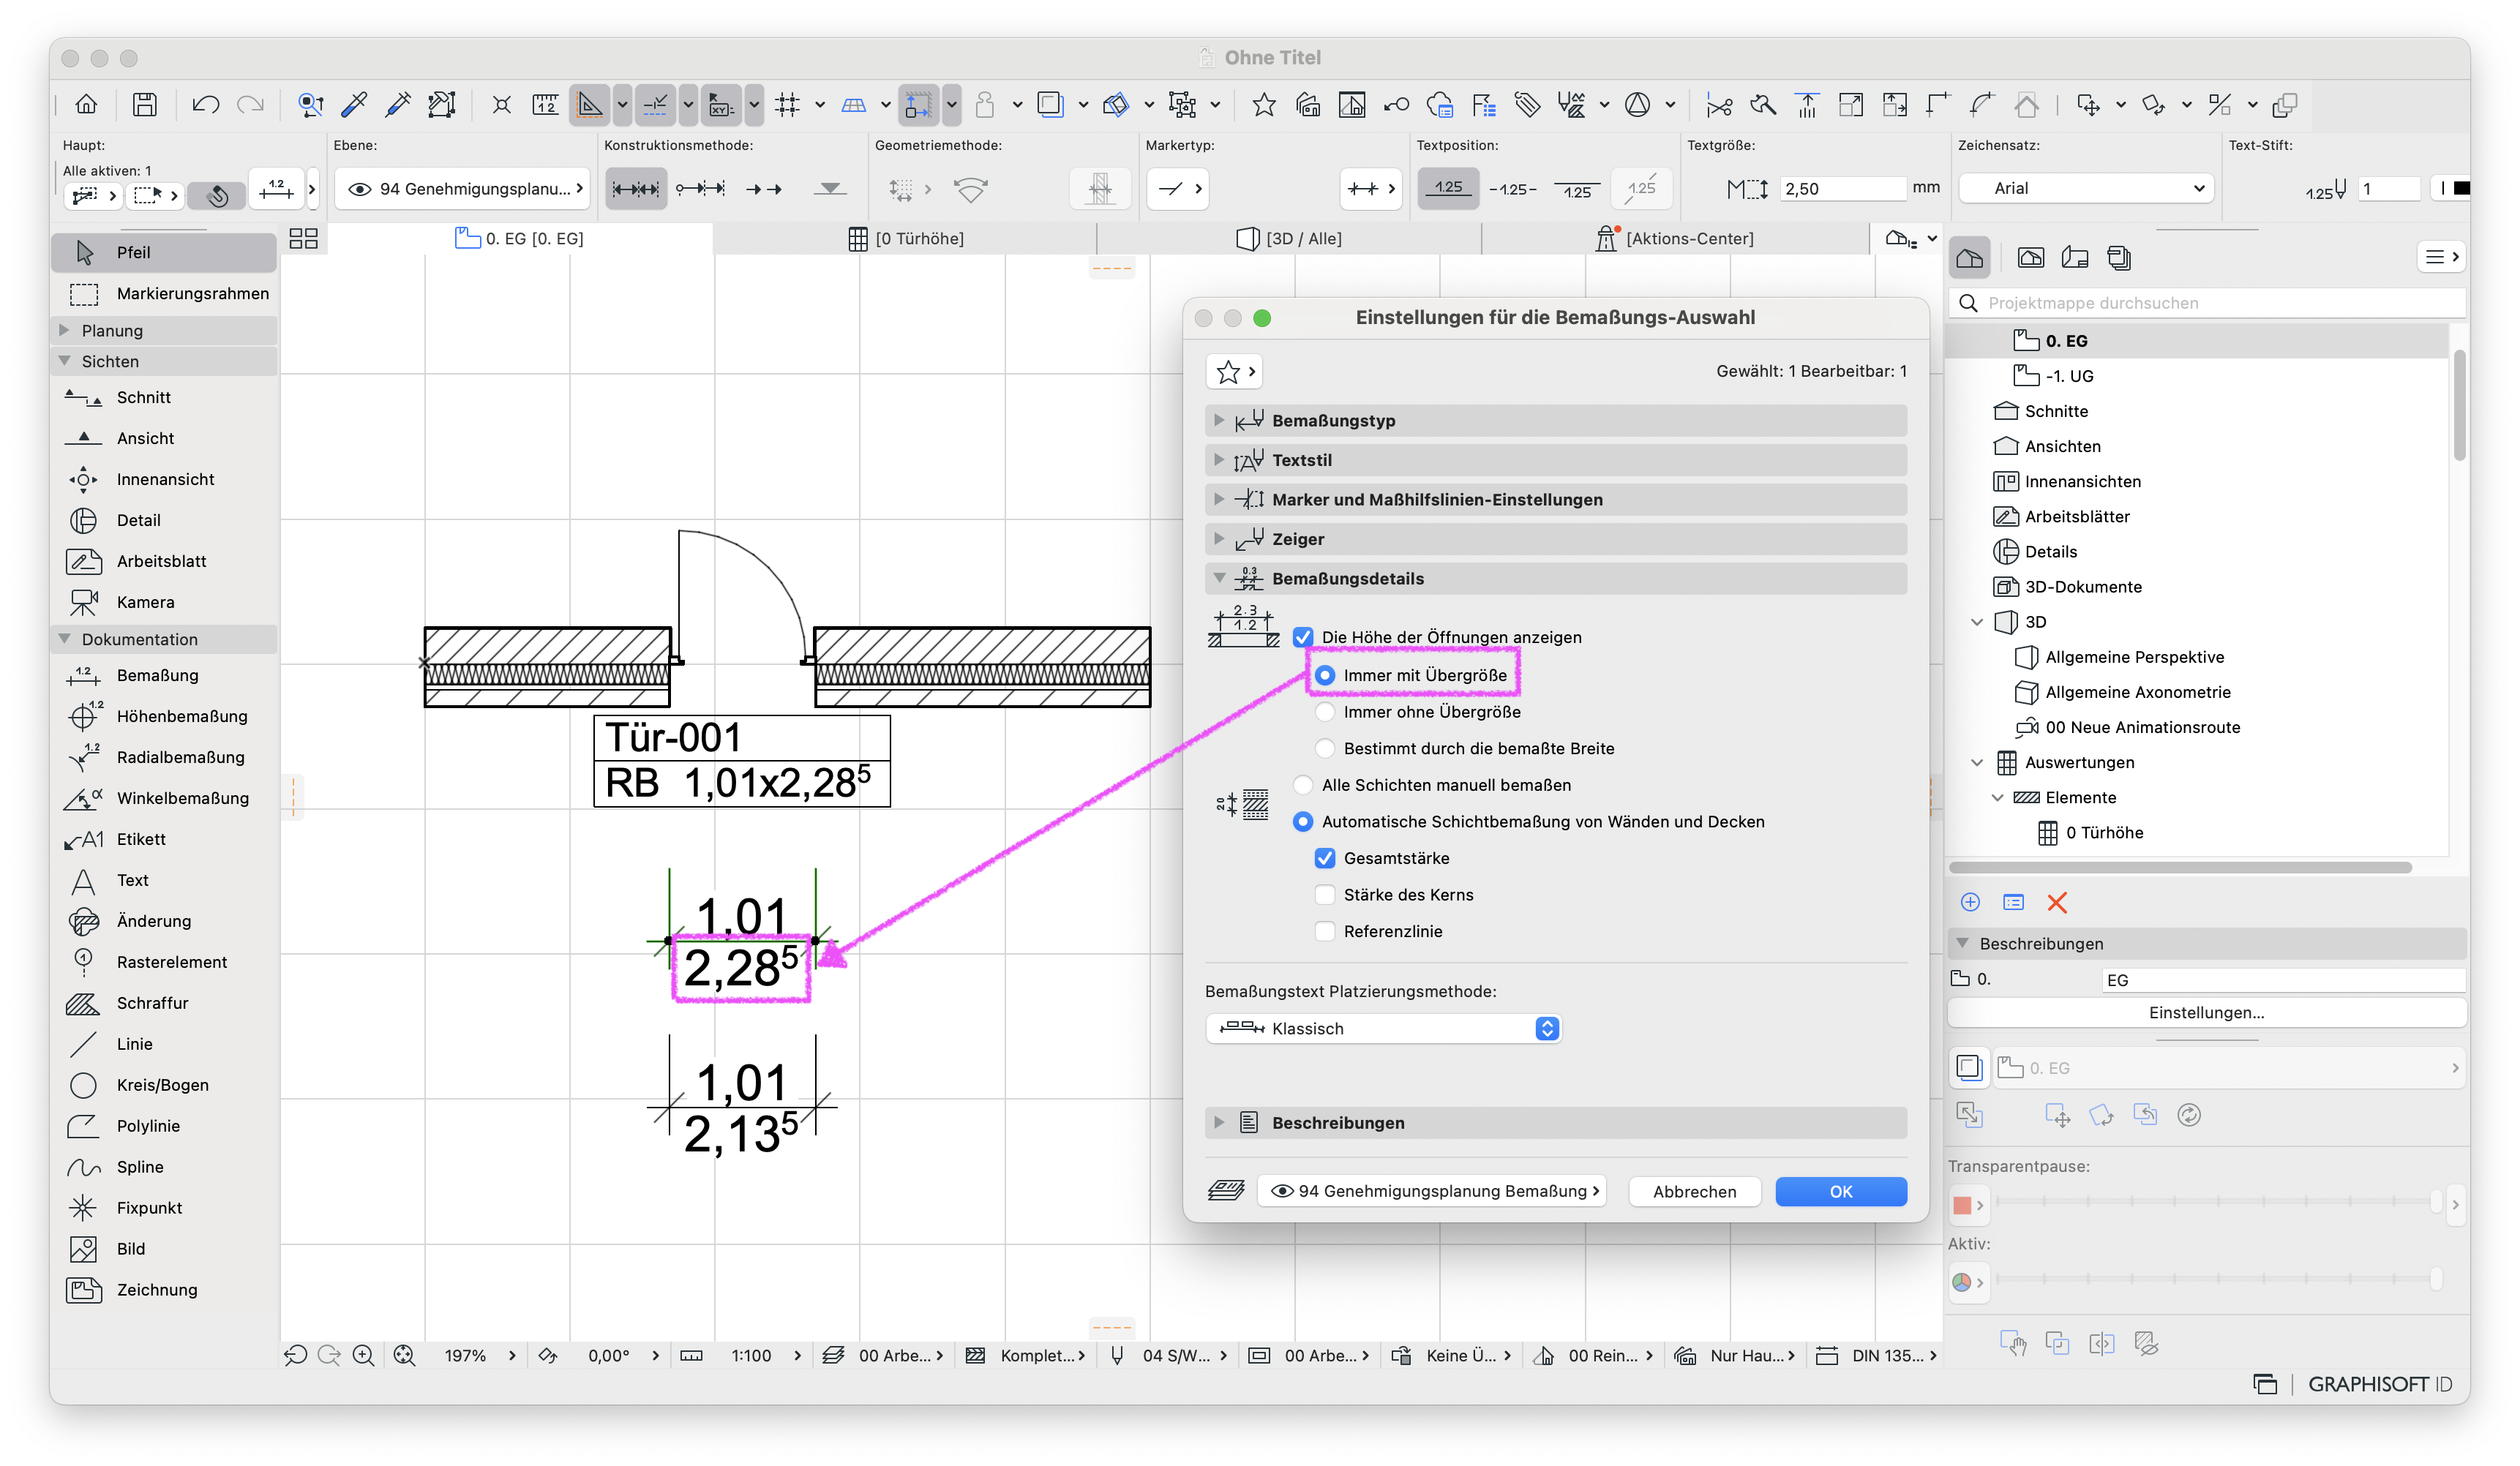Select 'Immer ohne Übergröße' radio button
The image size is (2520, 1466).
click(x=1324, y=712)
